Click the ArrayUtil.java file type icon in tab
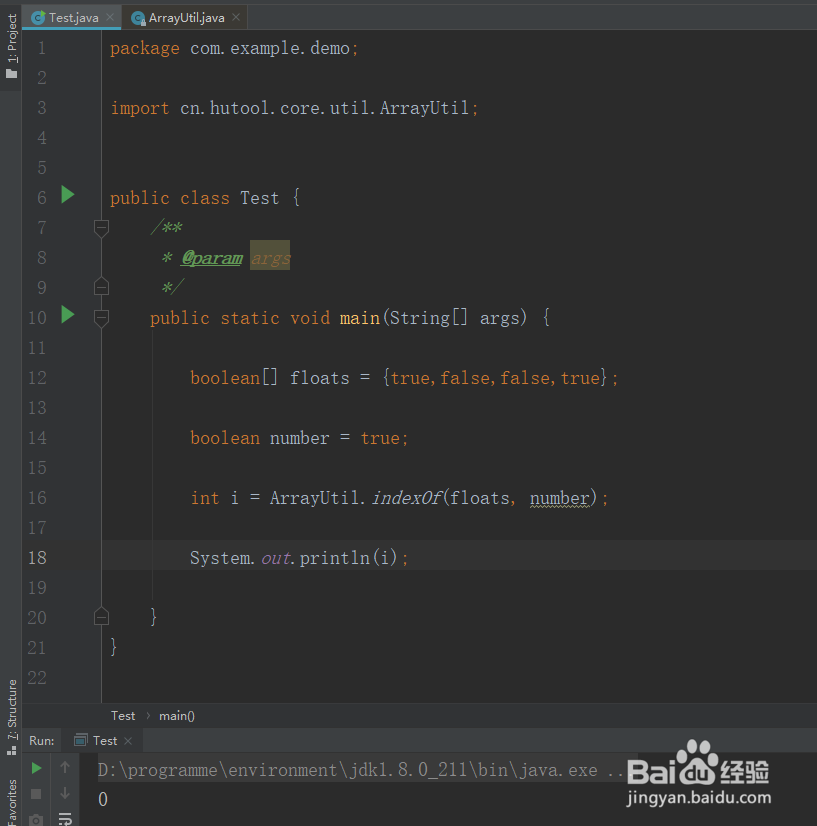Viewport: 817px width, 826px height. [138, 18]
